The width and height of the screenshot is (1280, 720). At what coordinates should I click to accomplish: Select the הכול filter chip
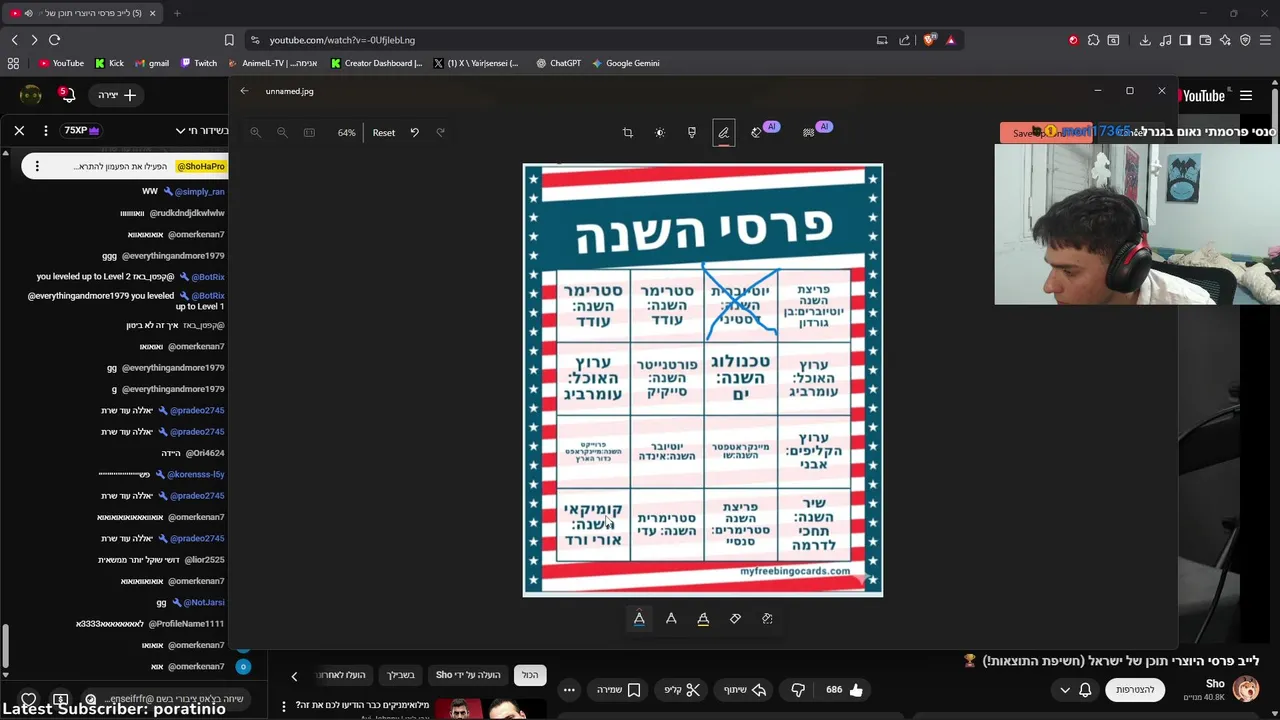pyautogui.click(x=530, y=675)
